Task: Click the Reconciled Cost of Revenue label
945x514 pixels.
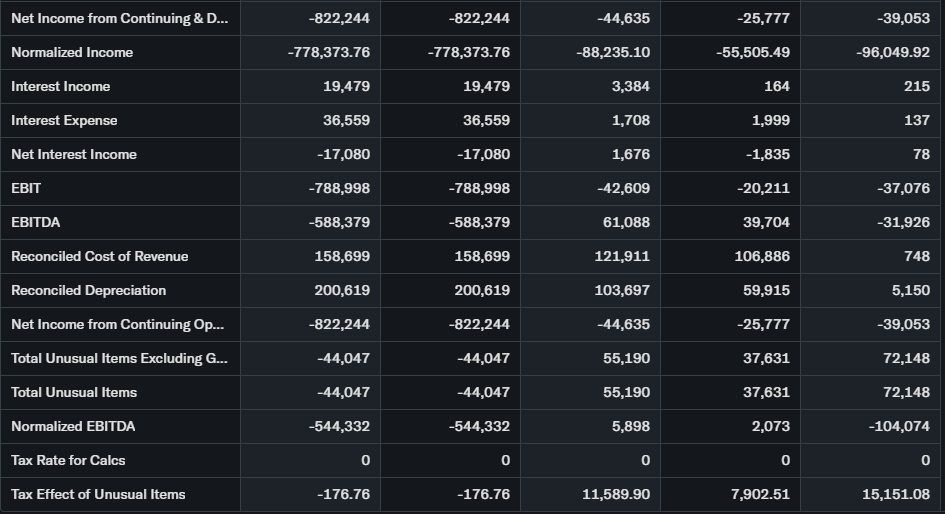Action: point(100,256)
